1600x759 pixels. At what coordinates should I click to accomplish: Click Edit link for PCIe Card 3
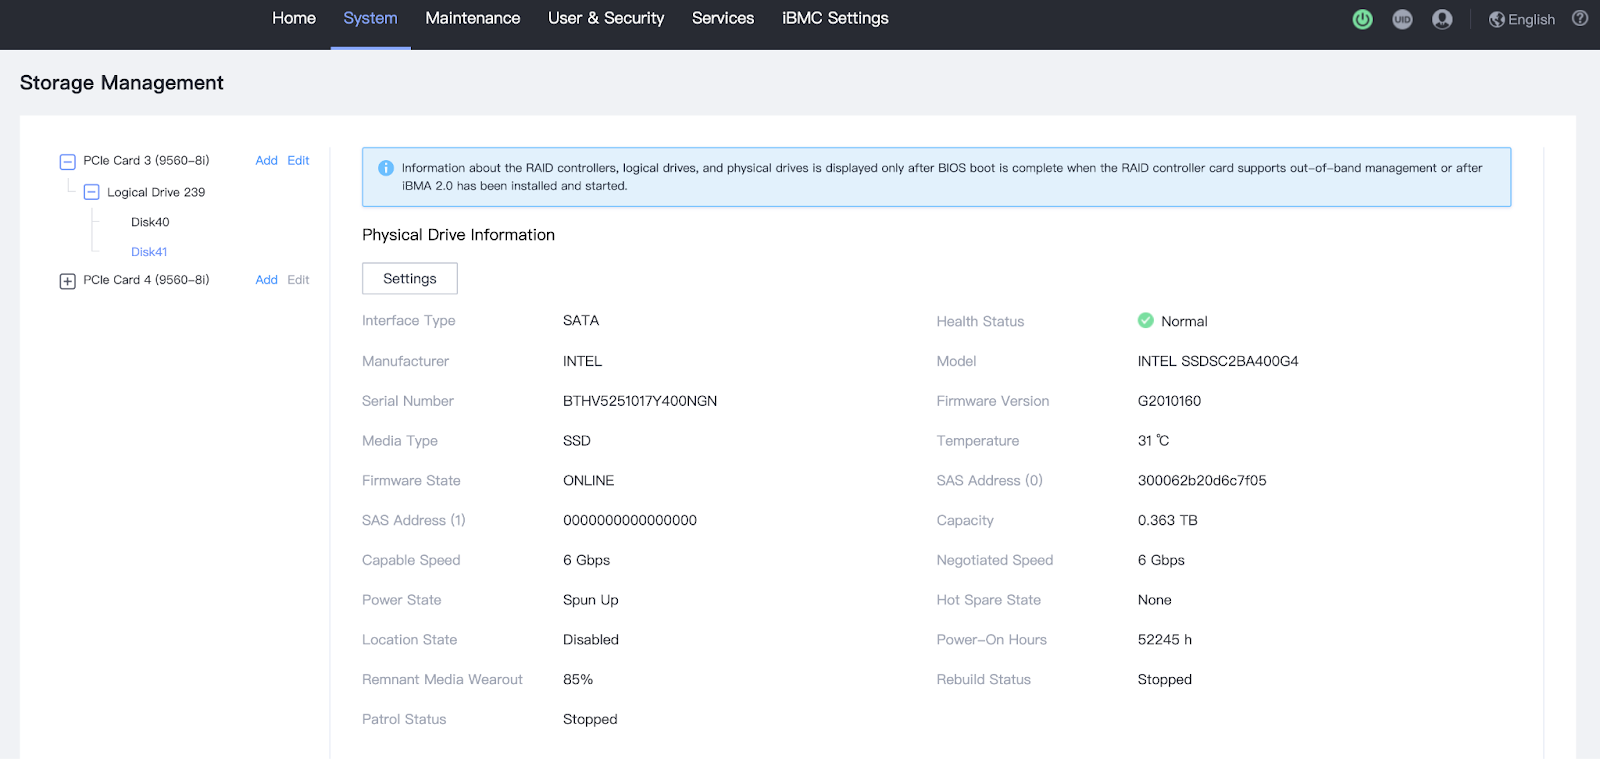pyautogui.click(x=298, y=160)
